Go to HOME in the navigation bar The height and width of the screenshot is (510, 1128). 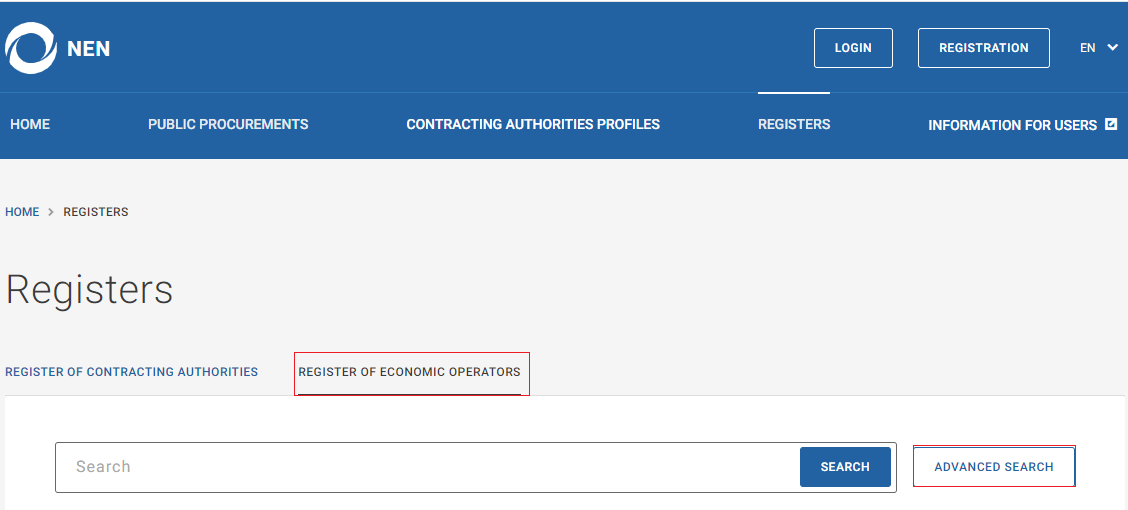tap(30, 125)
